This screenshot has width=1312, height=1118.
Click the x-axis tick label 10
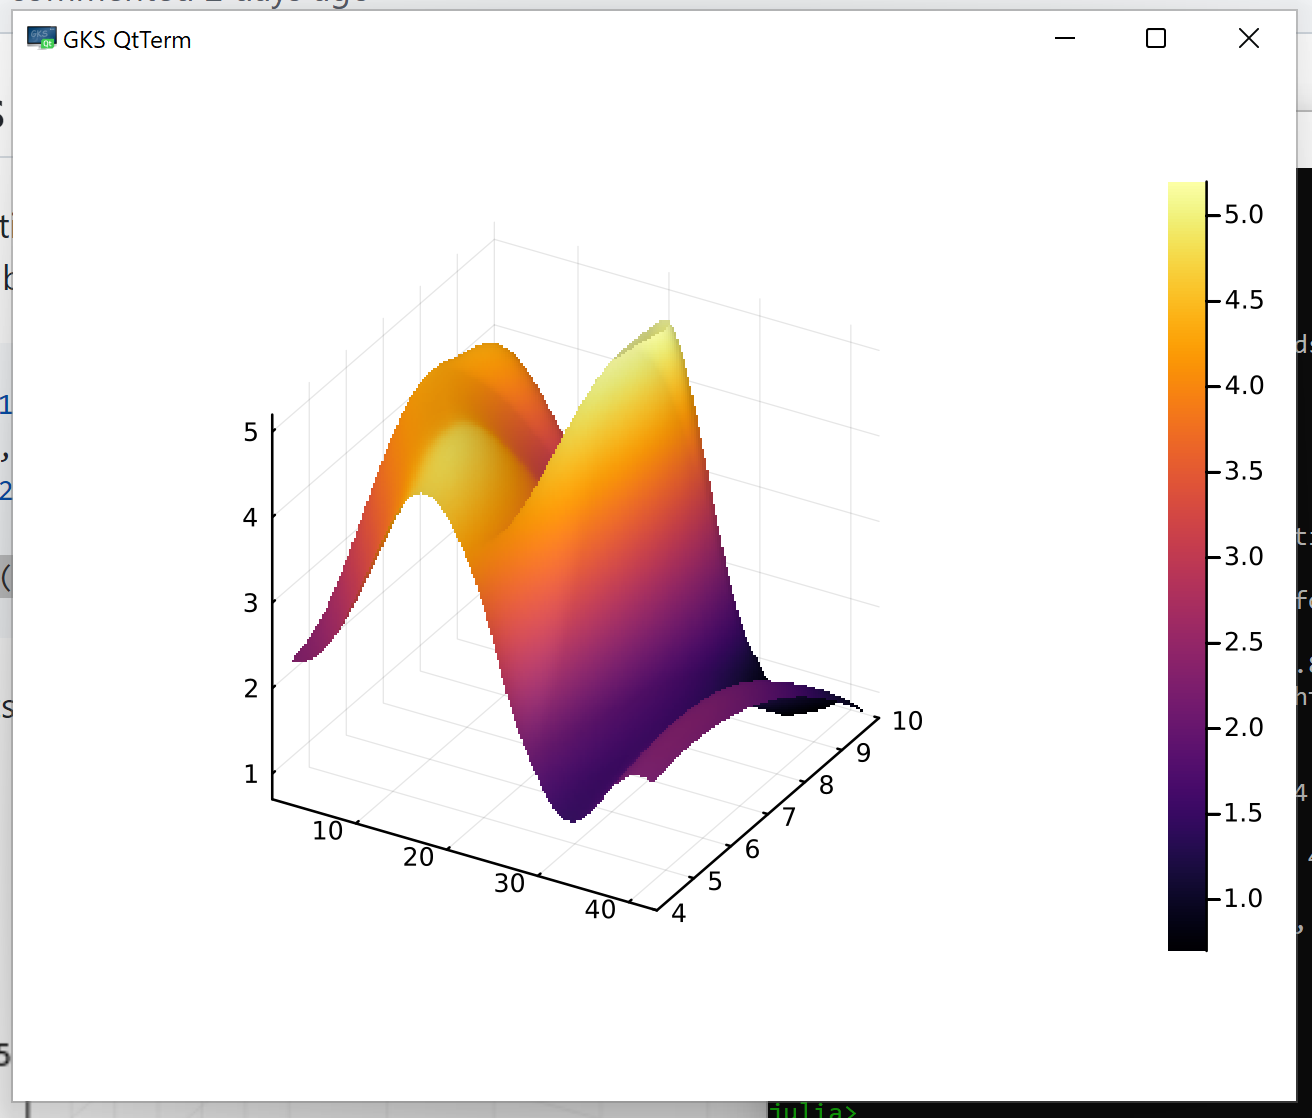327,830
